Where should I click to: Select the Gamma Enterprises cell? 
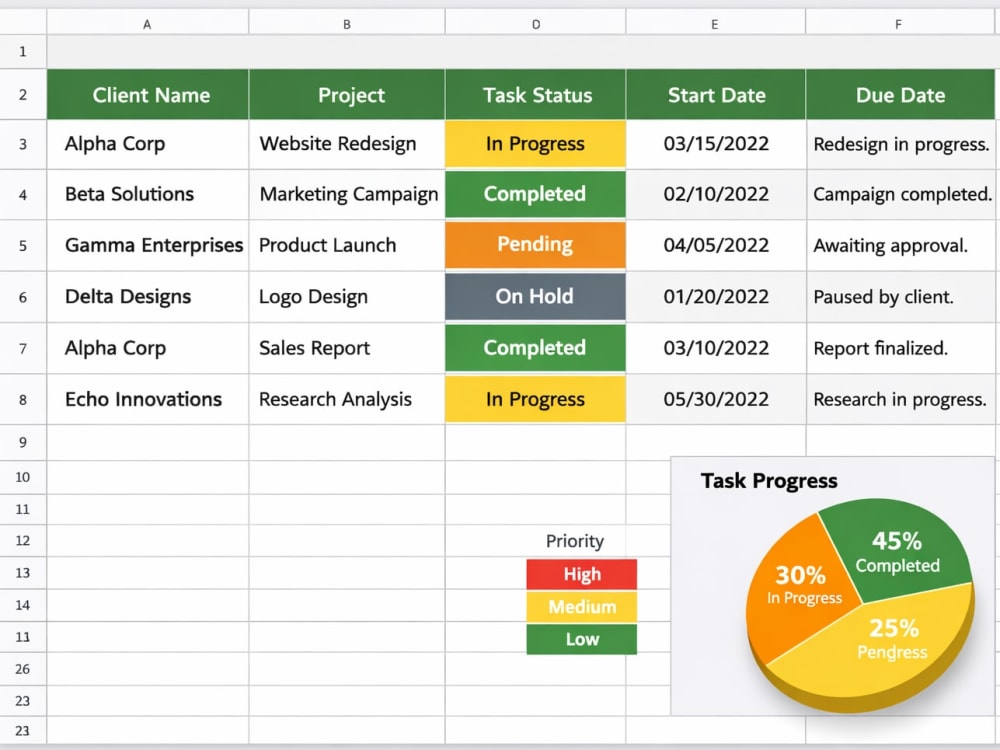click(x=147, y=246)
